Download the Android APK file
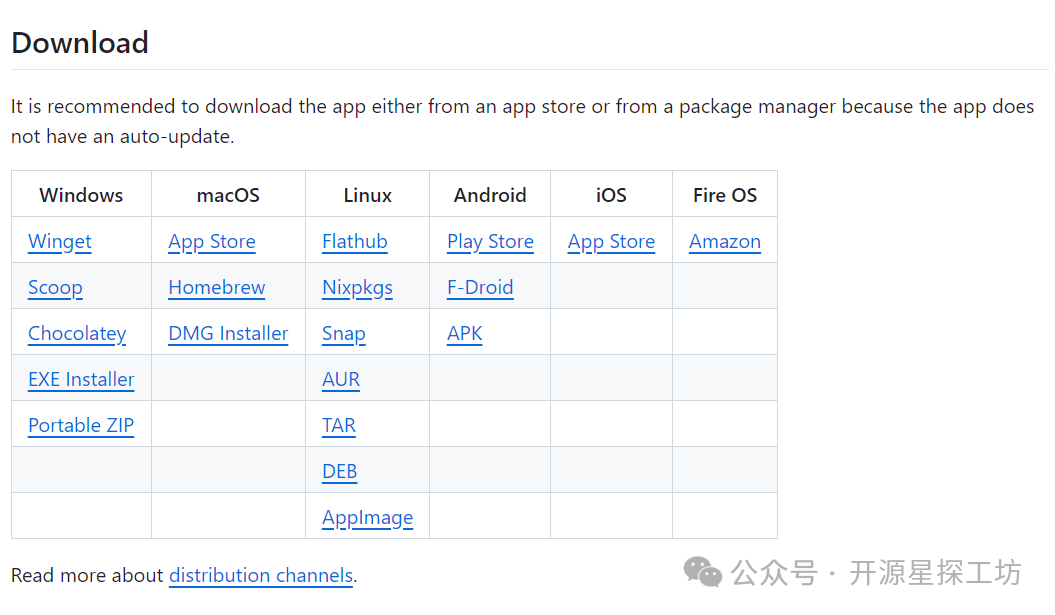 (x=465, y=334)
